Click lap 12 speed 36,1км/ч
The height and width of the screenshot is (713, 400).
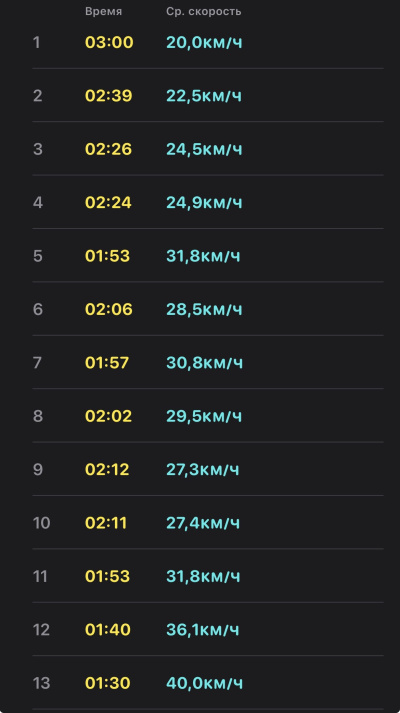point(203,630)
